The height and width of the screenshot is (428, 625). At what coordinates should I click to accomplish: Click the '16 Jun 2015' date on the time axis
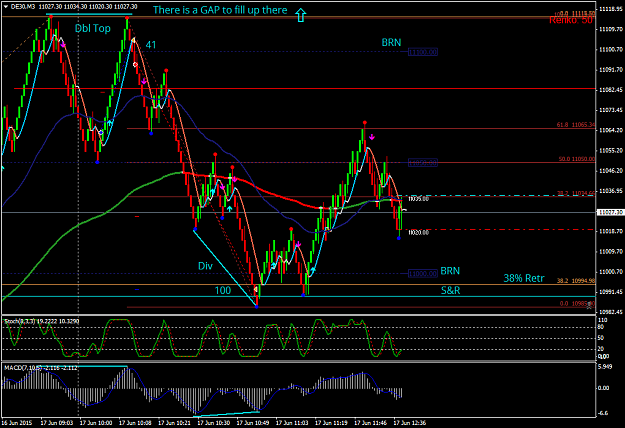coord(17,423)
